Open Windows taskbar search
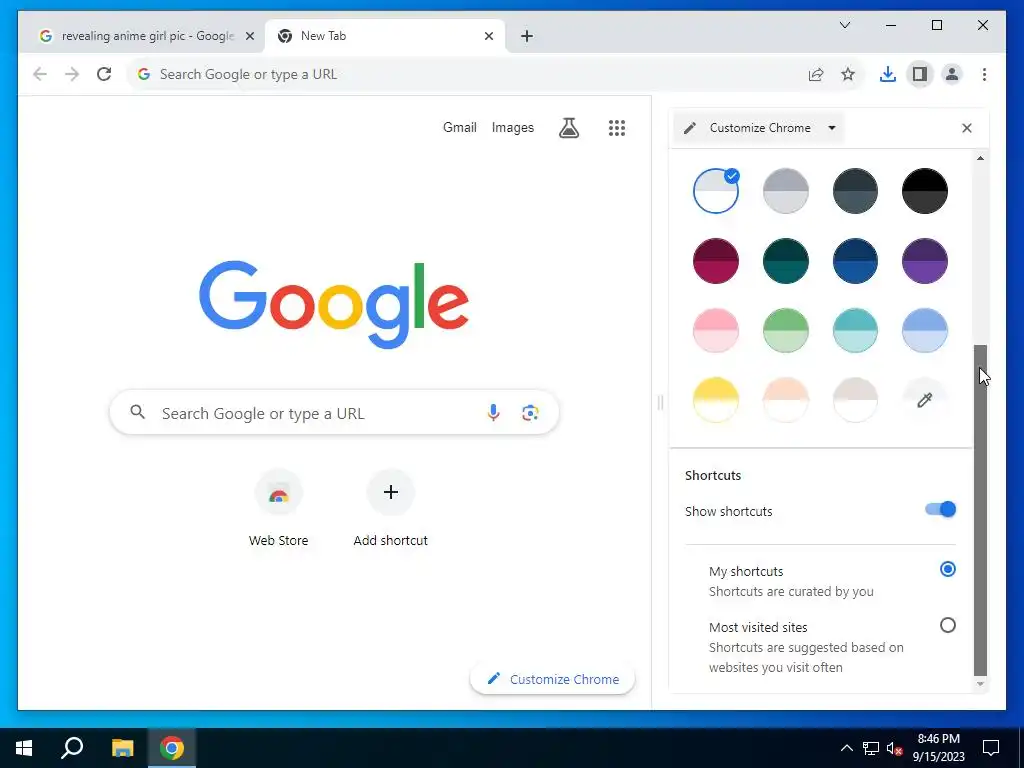1024x768 pixels. pos(72,748)
